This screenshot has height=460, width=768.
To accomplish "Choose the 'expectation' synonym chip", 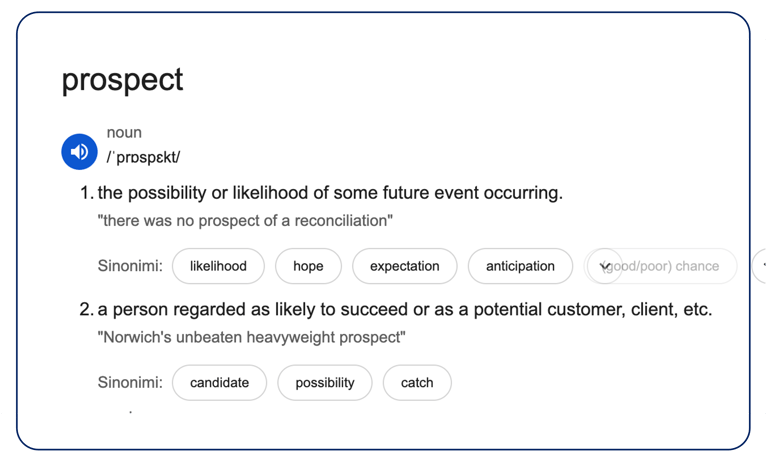I will [404, 266].
